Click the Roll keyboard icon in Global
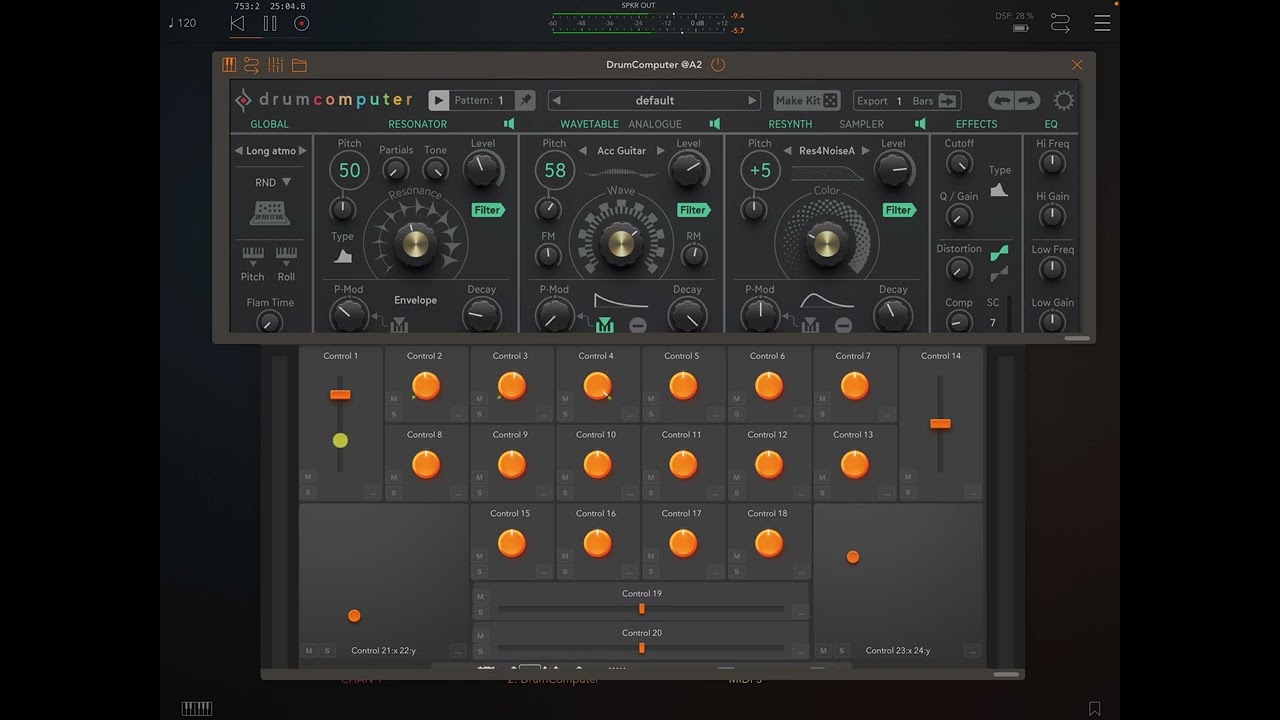 [286, 255]
